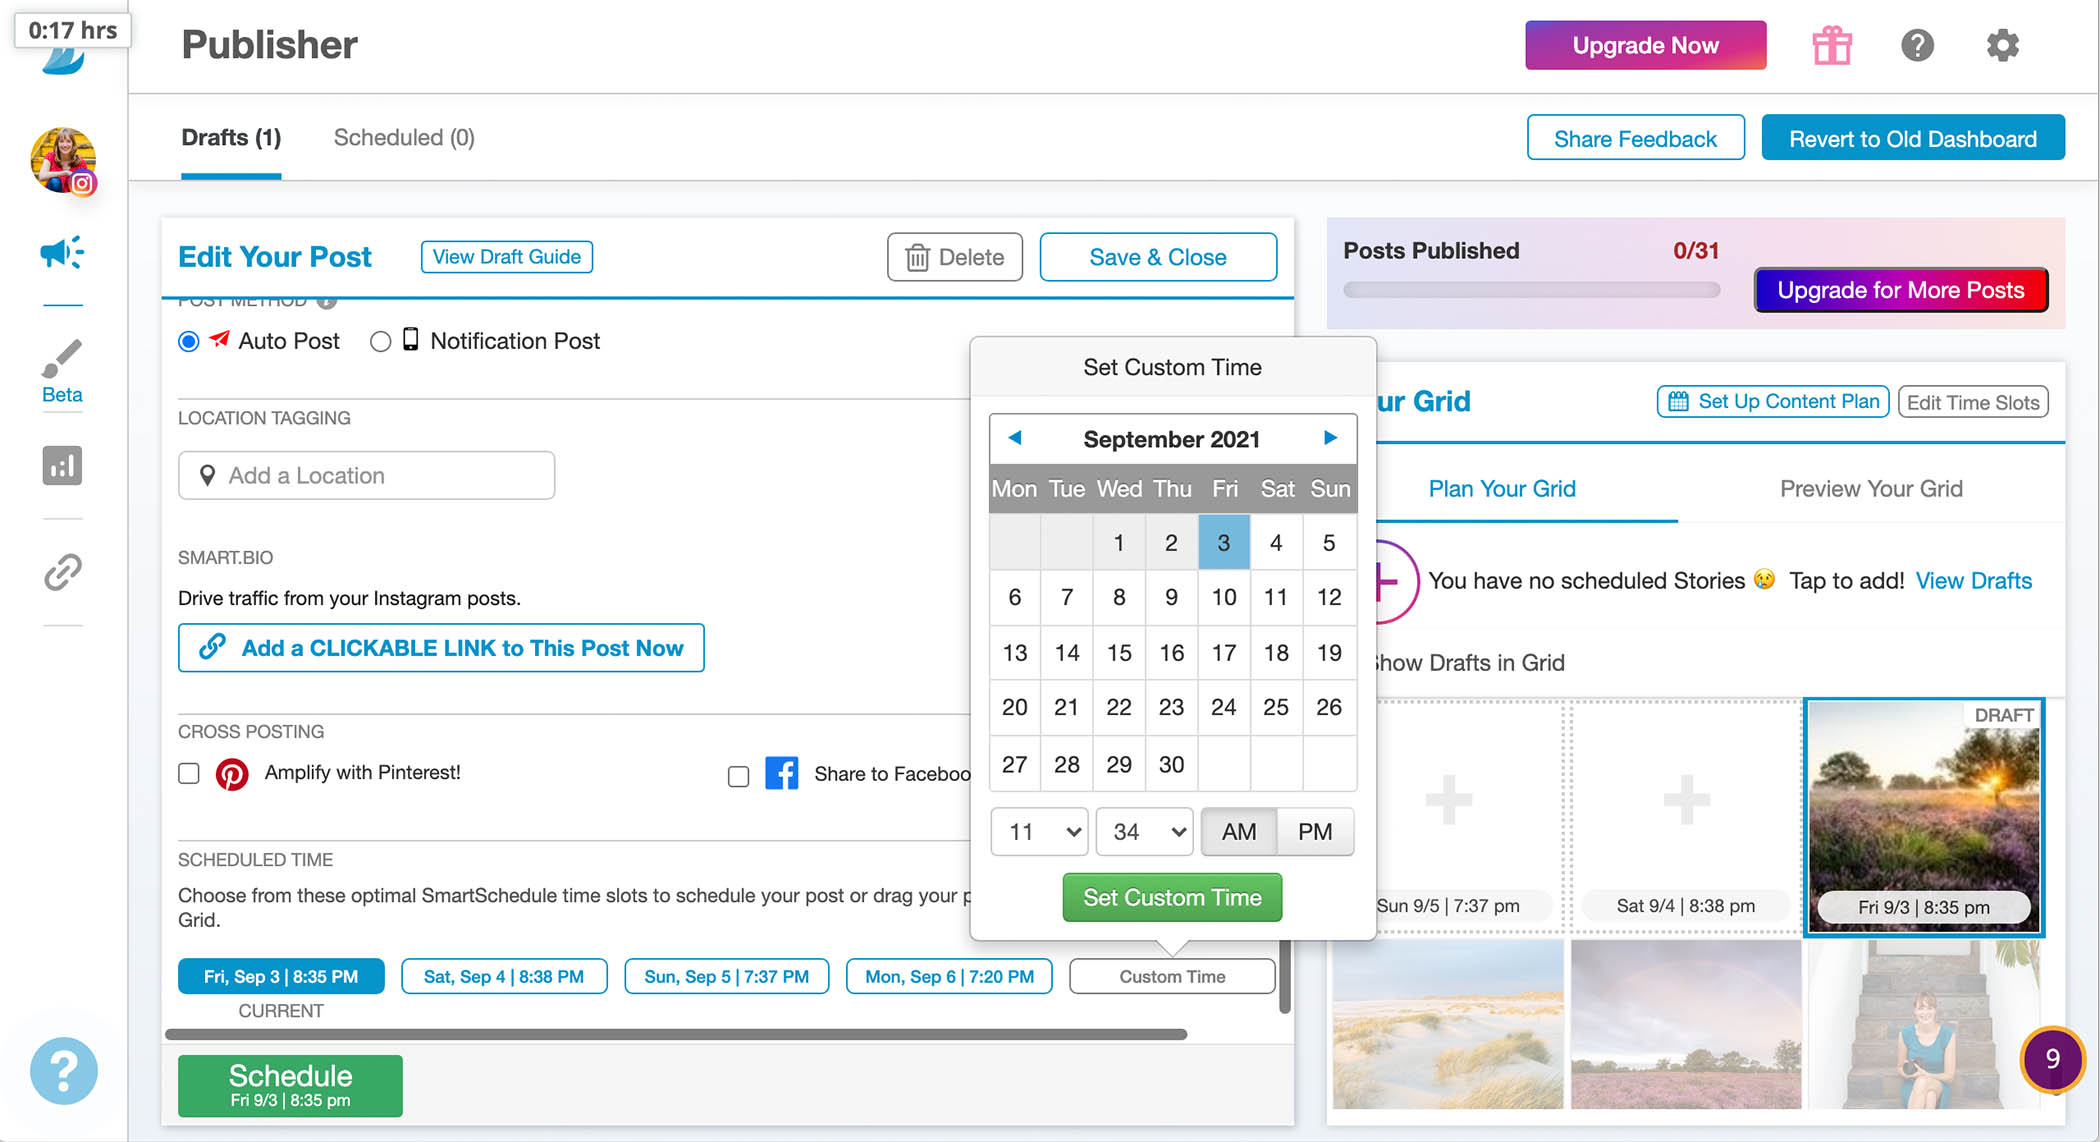Click the help question mark in header
The width and height of the screenshot is (2100, 1142).
click(1917, 45)
